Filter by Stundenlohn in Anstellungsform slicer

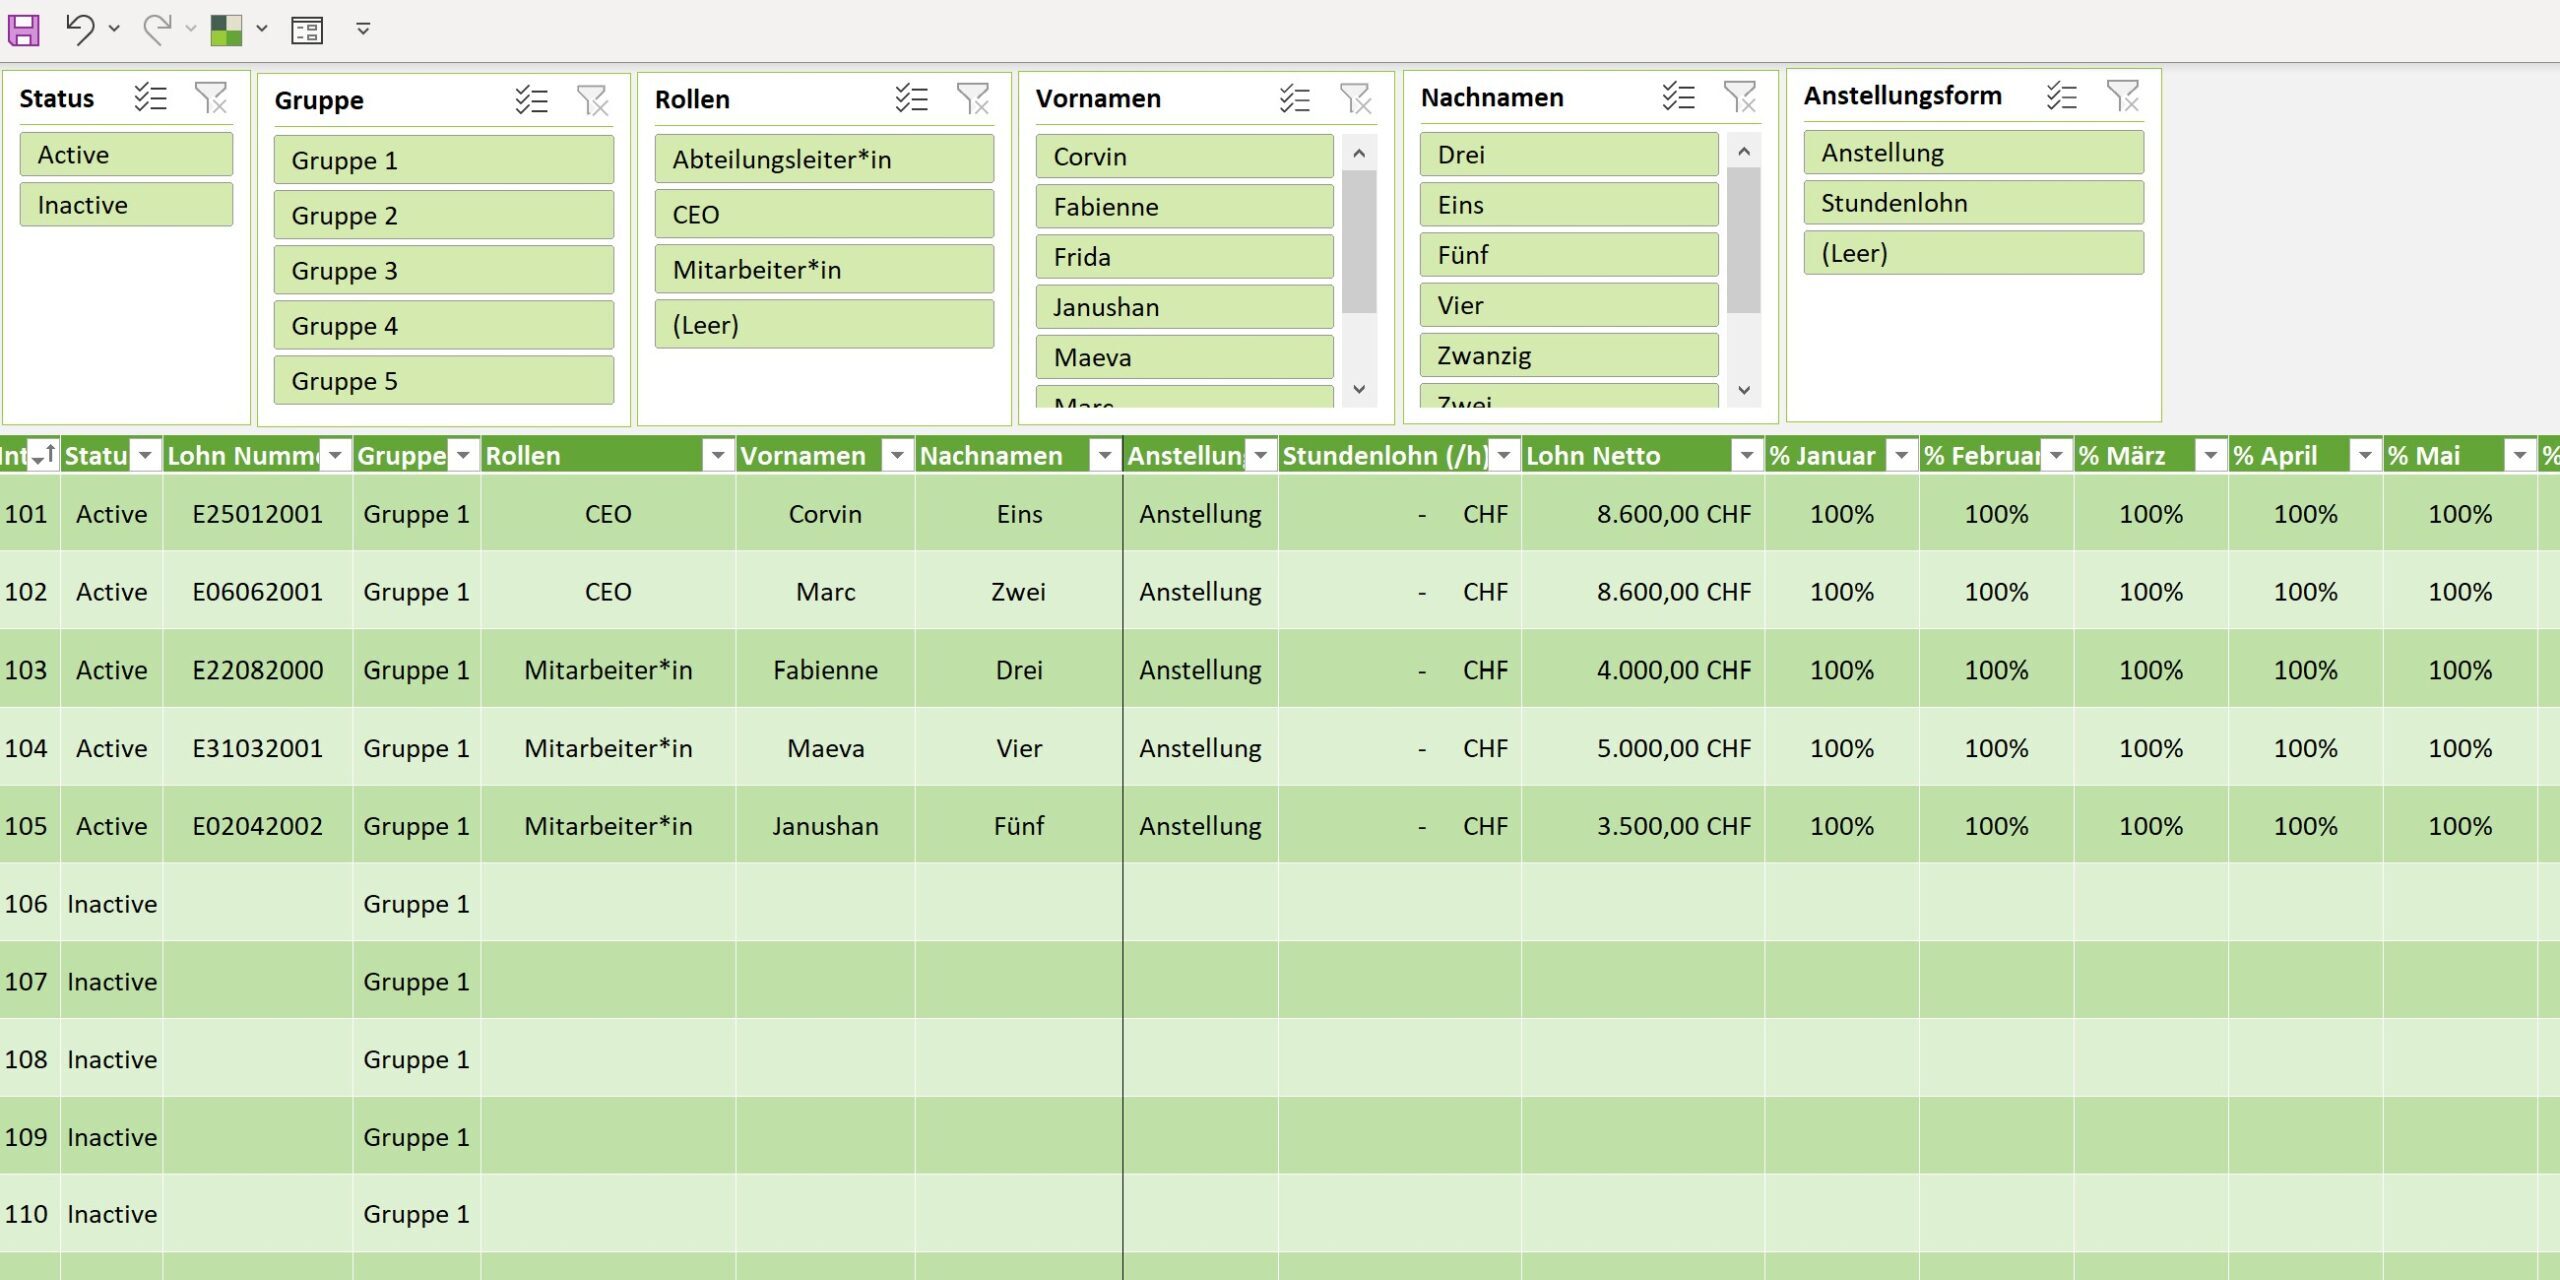tap(1972, 203)
